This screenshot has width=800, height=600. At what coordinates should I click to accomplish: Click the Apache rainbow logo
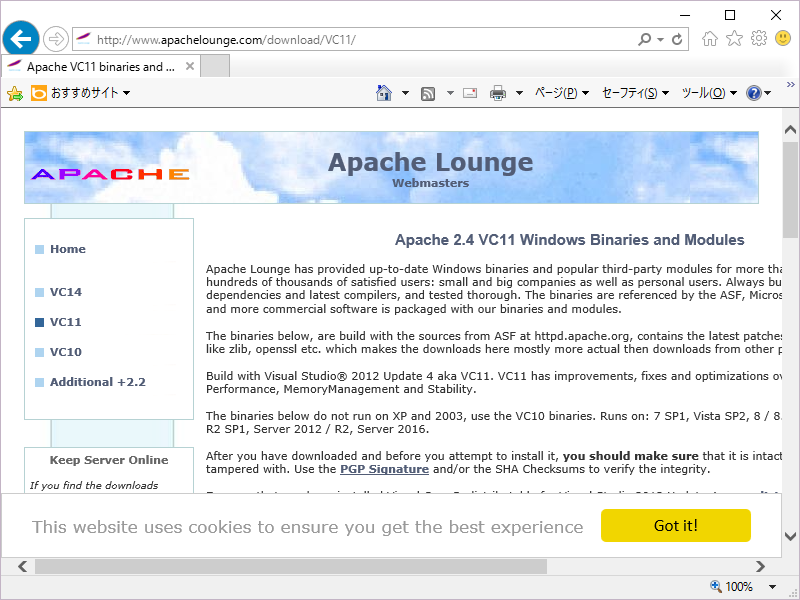[110, 174]
